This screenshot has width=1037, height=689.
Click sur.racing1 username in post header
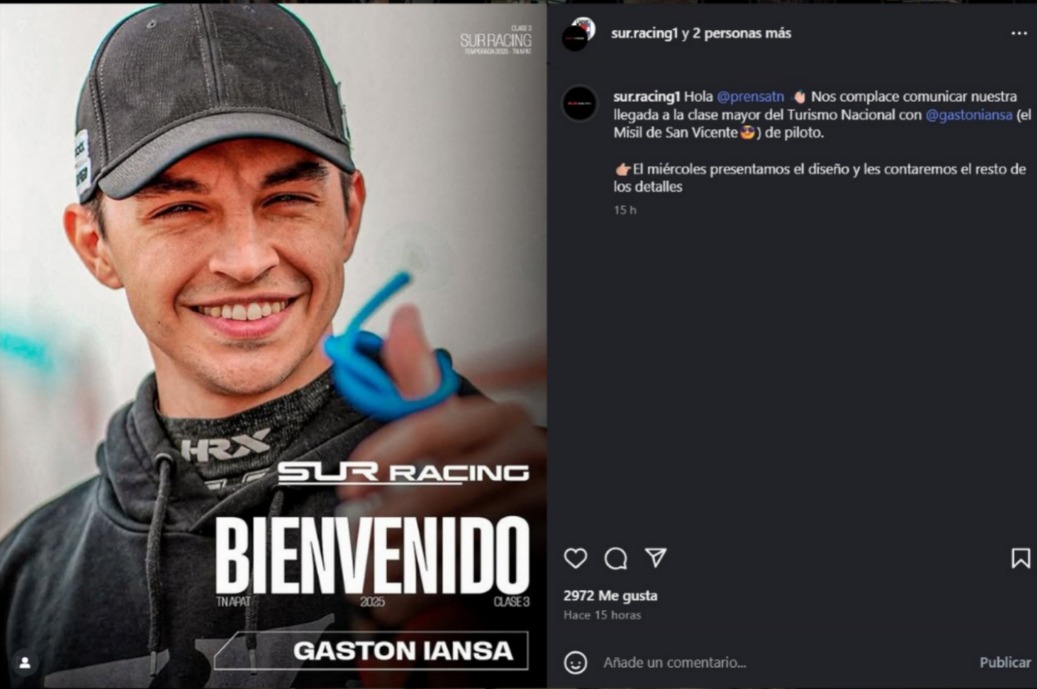[644, 33]
